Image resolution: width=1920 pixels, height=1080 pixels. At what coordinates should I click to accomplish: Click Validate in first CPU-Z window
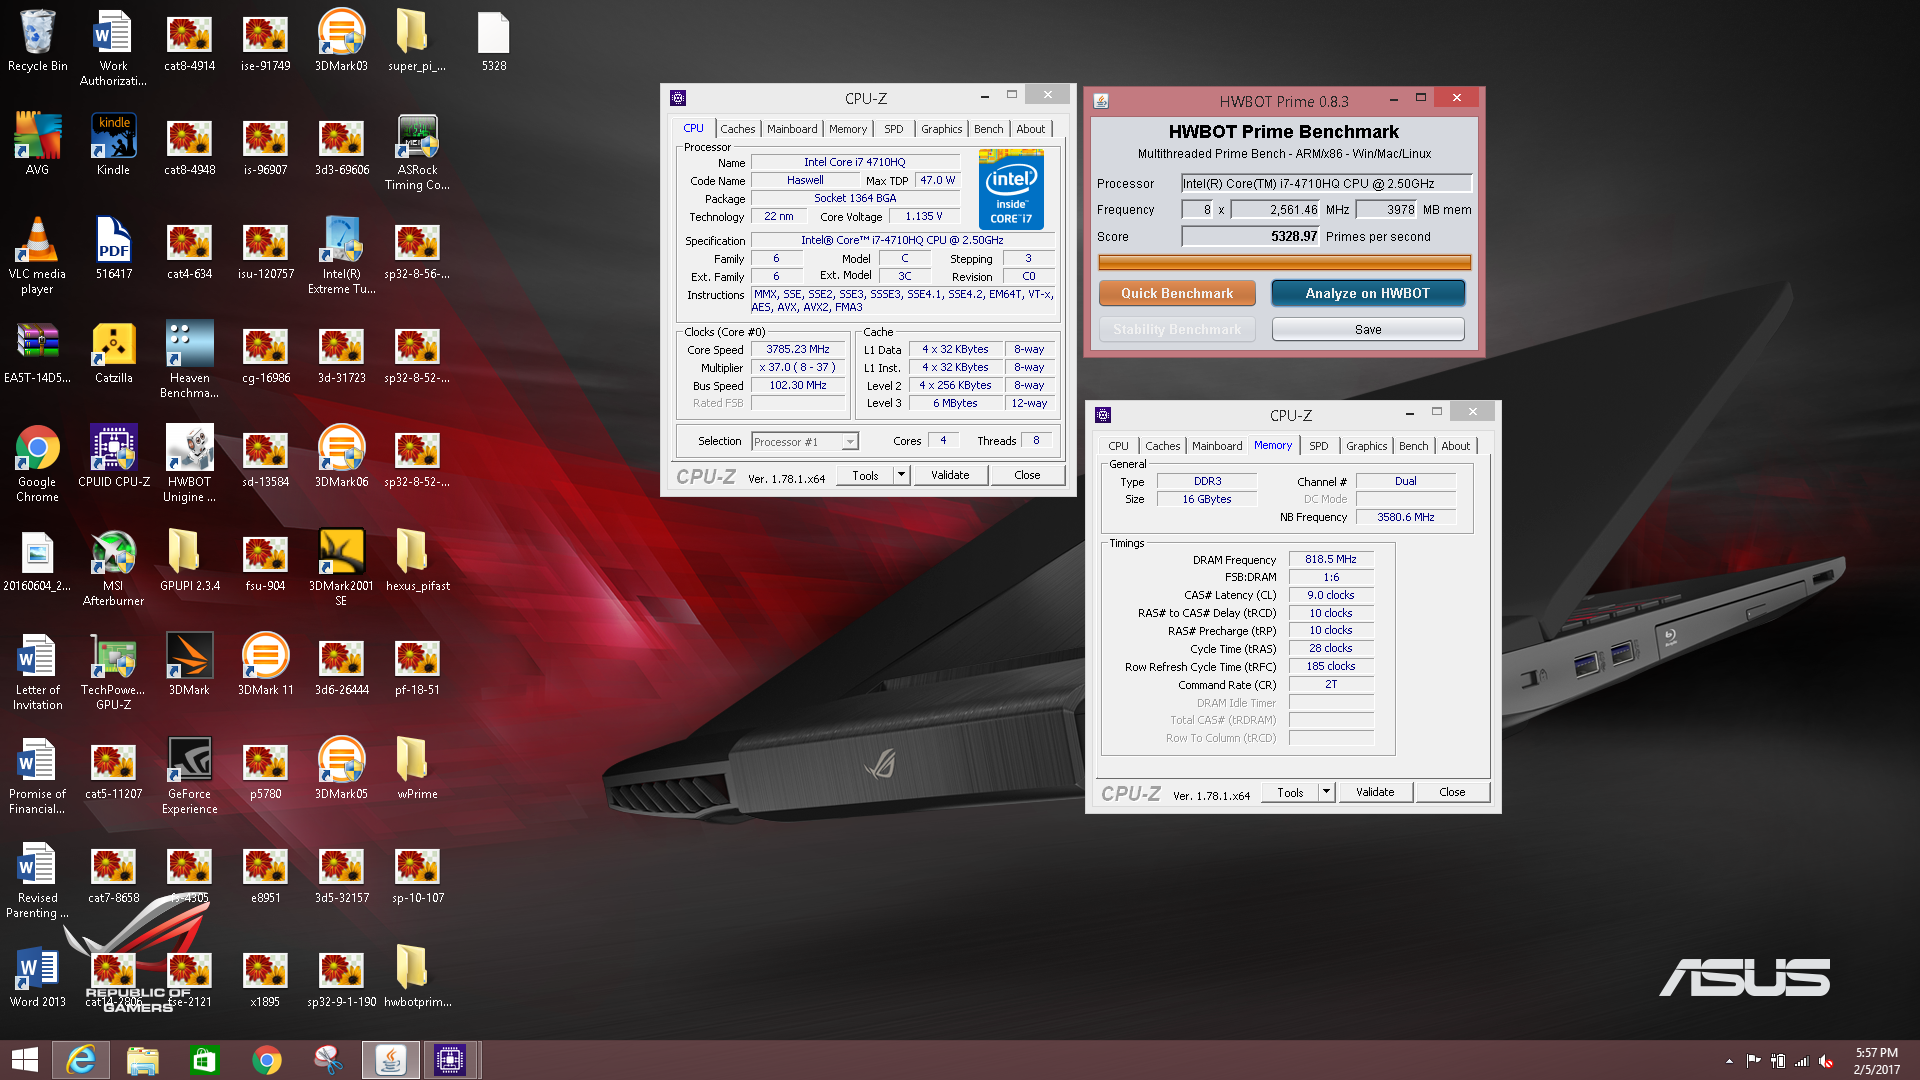(x=950, y=475)
